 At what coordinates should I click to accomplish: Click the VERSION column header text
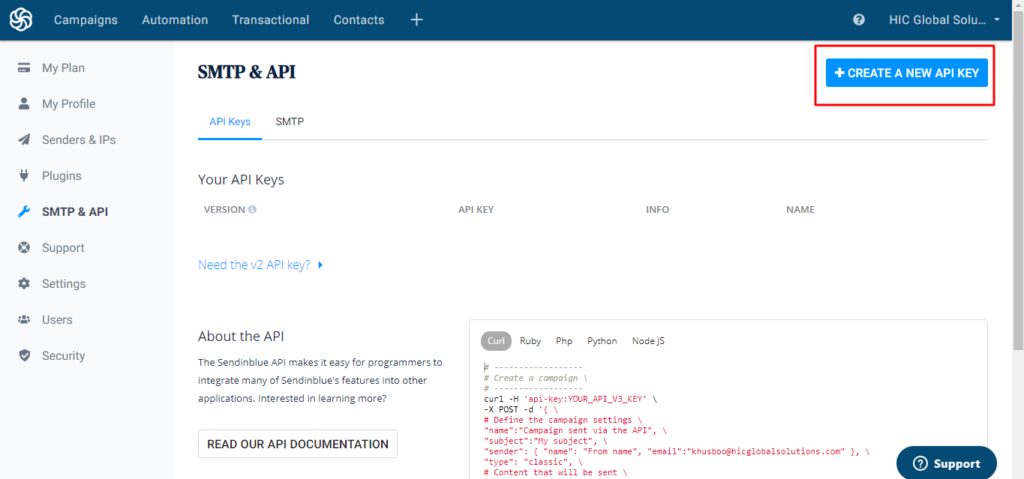pos(225,210)
